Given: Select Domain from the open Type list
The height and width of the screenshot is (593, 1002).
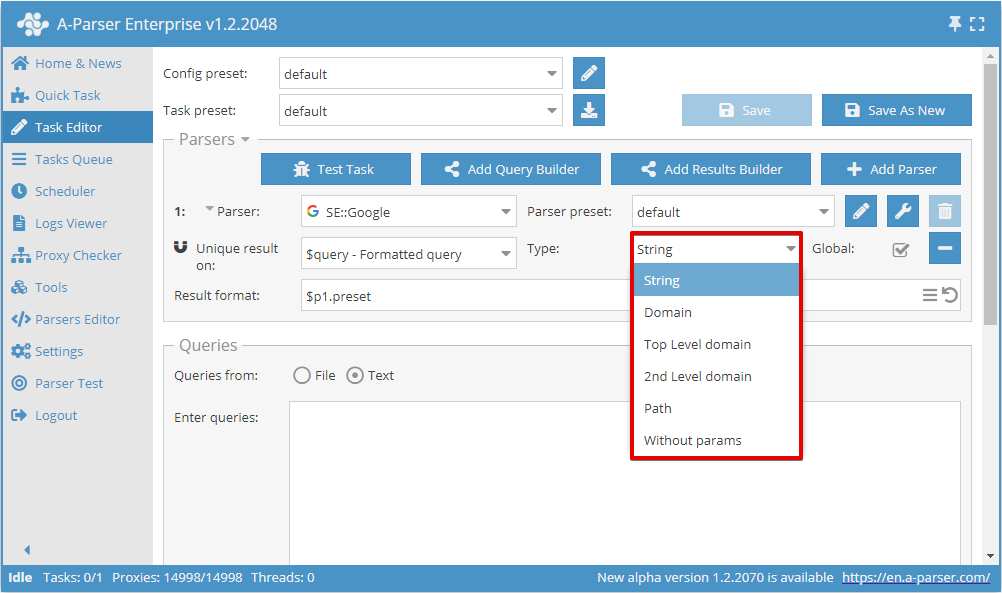Looking at the screenshot, I should (668, 312).
